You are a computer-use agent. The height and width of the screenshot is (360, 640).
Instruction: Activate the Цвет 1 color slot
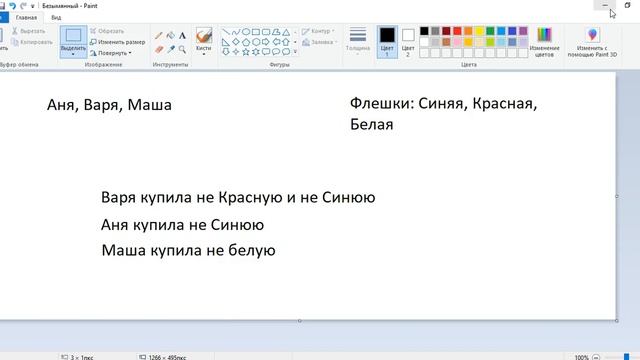click(387, 42)
